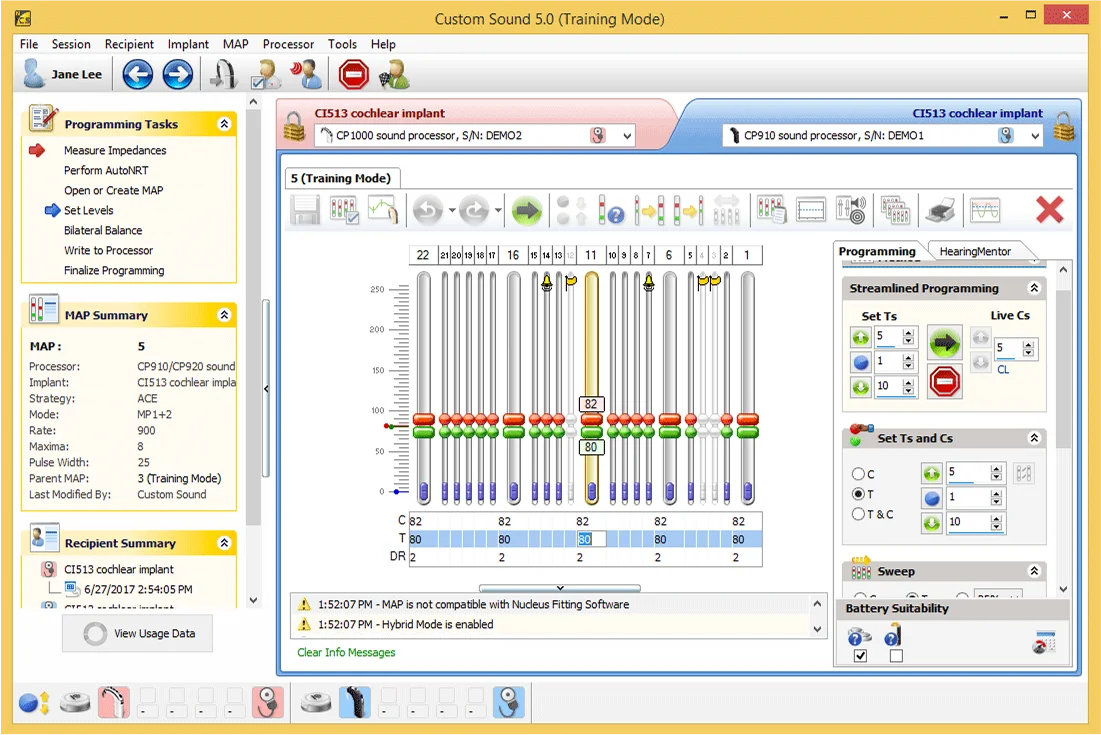The image size is (1101, 735).
Task: Click the printer icon in MAP toolbar
Action: tap(940, 210)
